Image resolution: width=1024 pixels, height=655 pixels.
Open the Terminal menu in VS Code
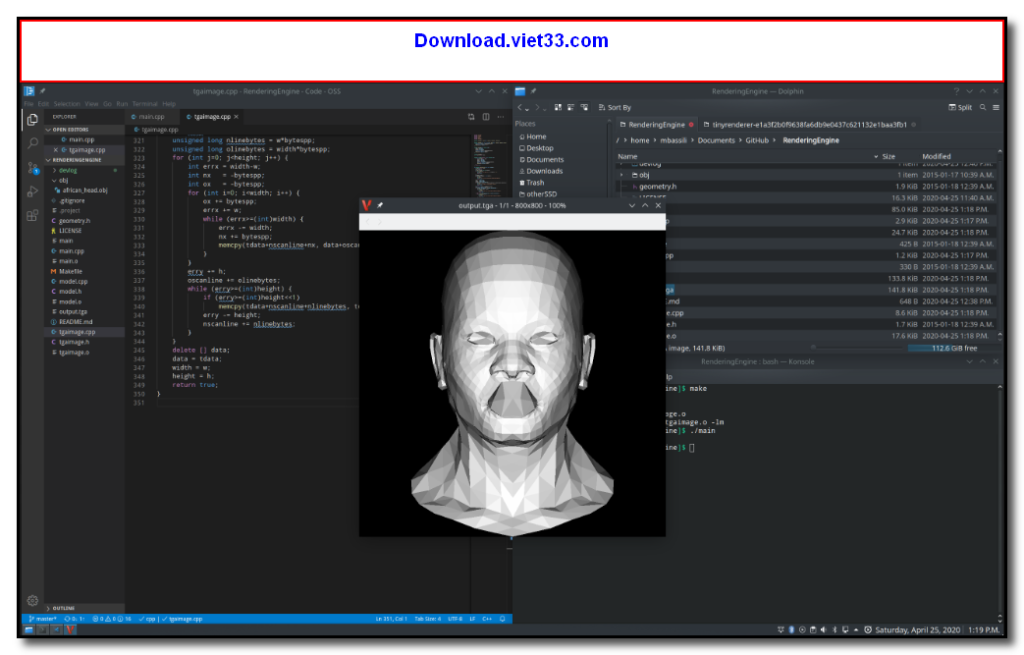143,103
